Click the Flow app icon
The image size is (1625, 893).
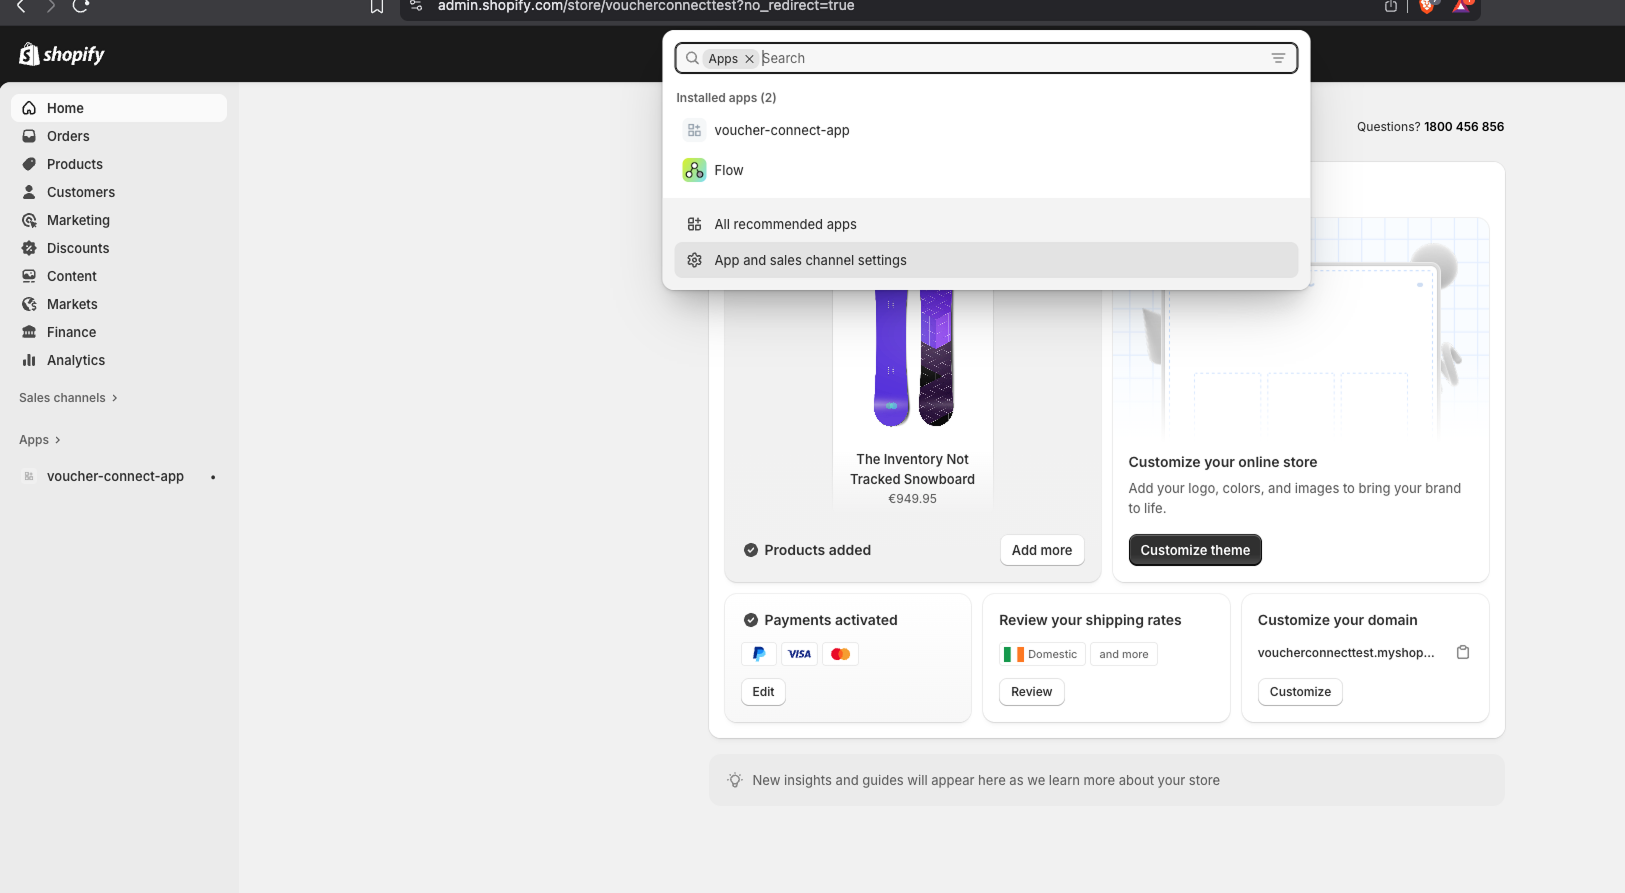694,170
